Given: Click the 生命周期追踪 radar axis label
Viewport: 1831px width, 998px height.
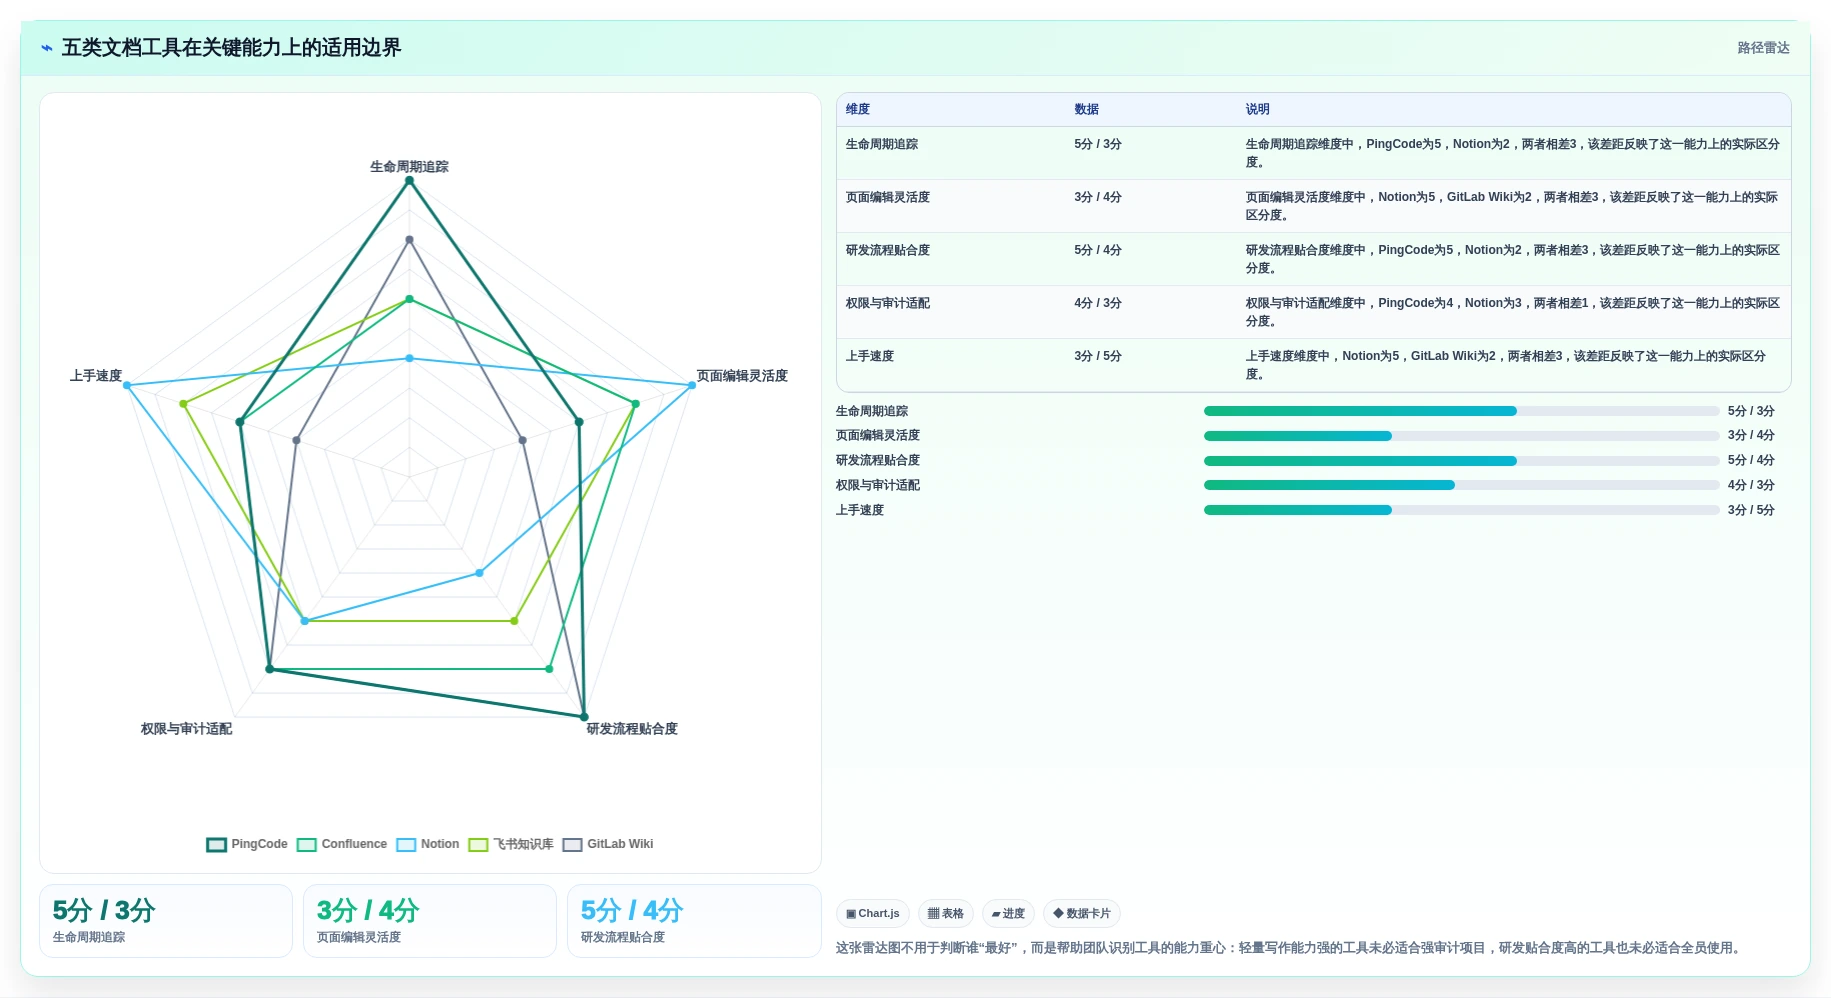Looking at the screenshot, I should 409,167.
